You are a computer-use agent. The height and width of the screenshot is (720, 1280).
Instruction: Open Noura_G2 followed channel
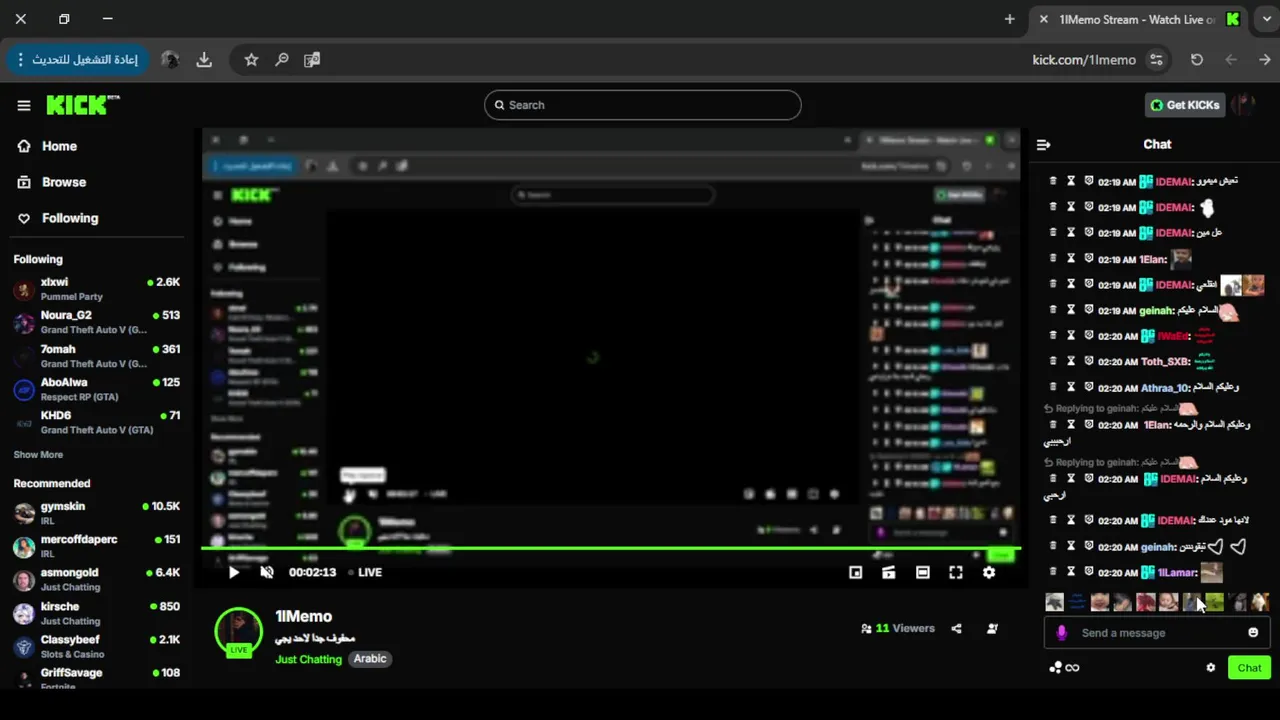coord(96,322)
